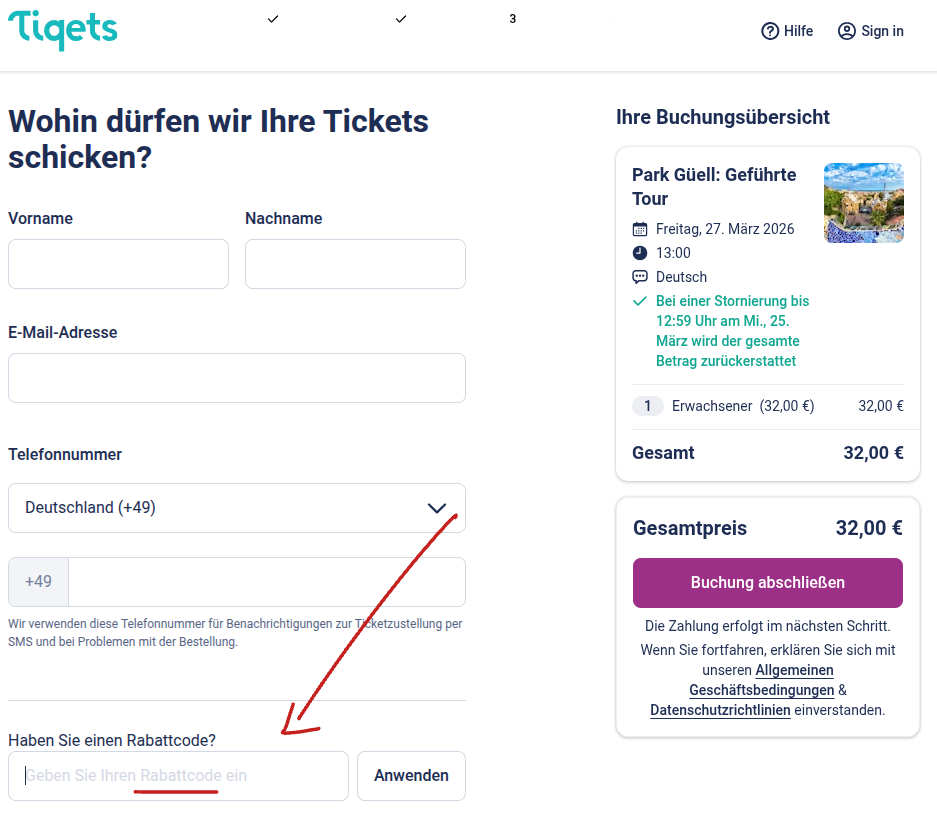
Task: Click the Vorname input field
Action: [x=117, y=263]
